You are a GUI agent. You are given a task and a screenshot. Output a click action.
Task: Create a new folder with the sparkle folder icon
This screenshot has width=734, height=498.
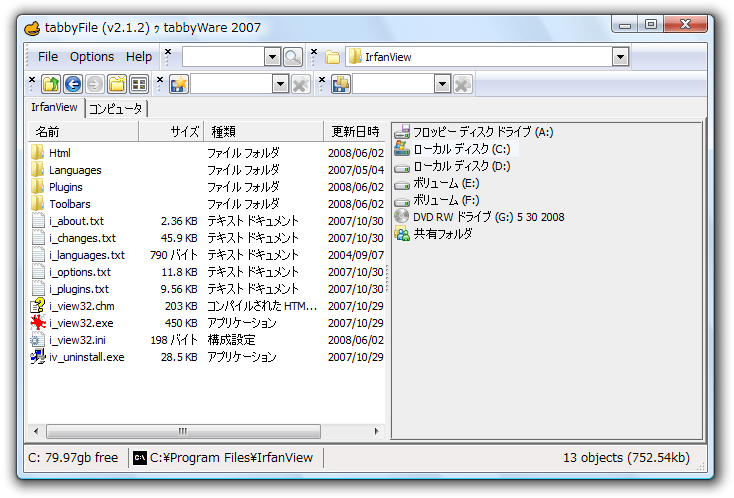pyautogui.click(x=117, y=84)
